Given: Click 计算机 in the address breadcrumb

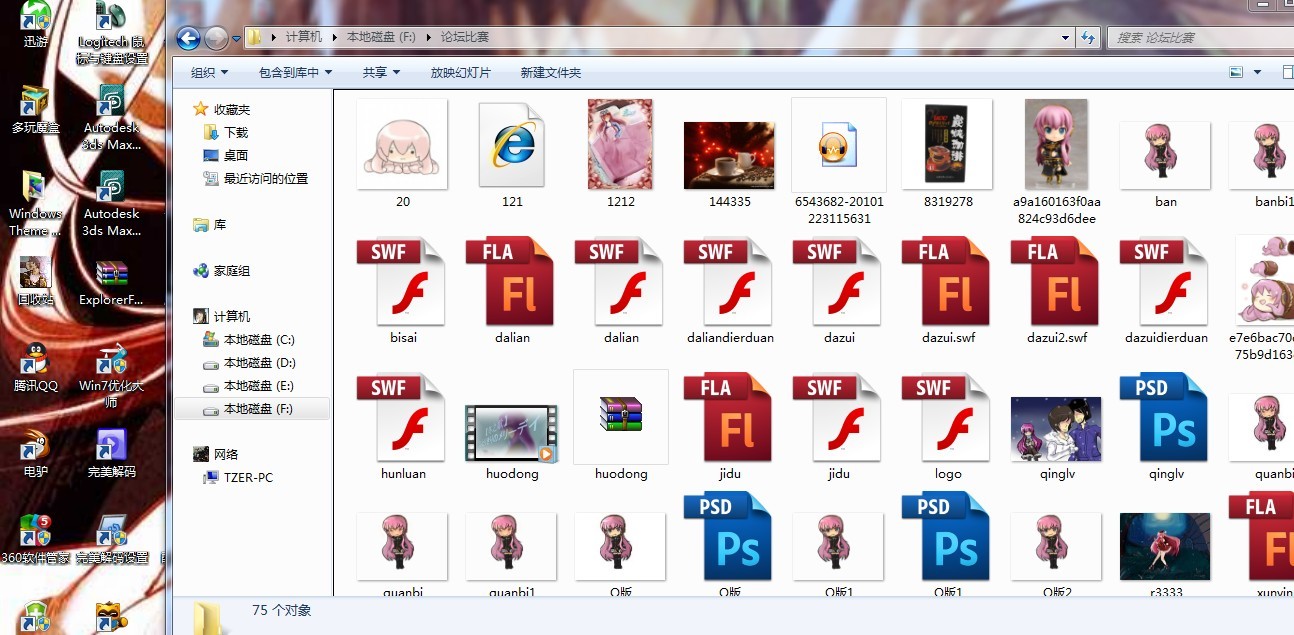Looking at the screenshot, I should [x=304, y=37].
